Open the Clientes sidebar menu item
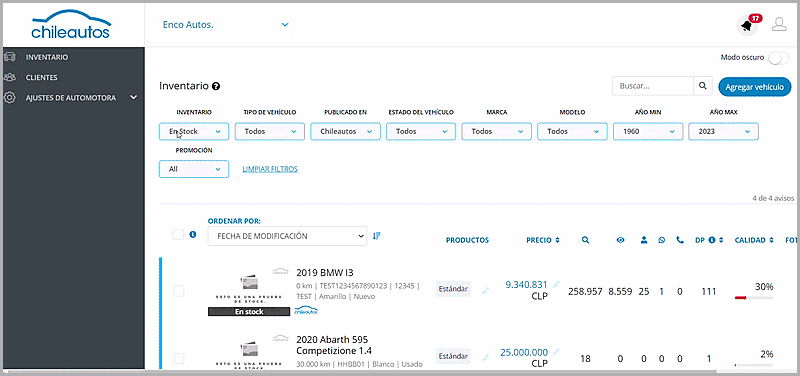The width and height of the screenshot is (800, 376). 42,78
